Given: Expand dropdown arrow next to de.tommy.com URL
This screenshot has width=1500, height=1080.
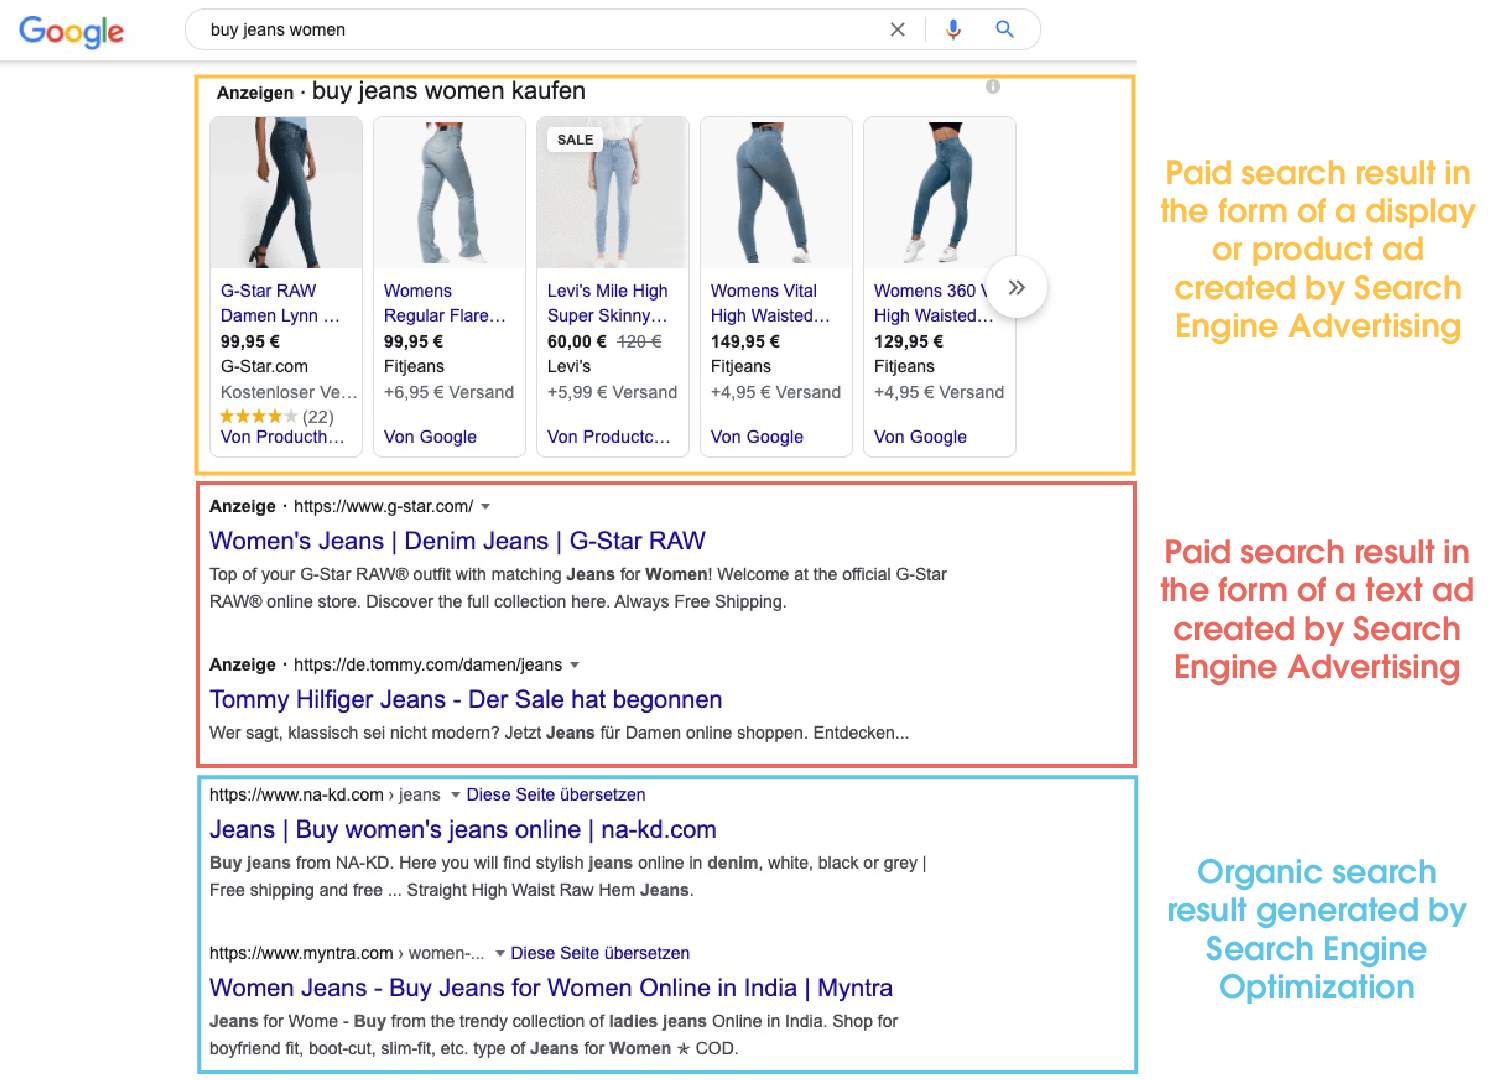Looking at the screenshot, I should [575, 665].
